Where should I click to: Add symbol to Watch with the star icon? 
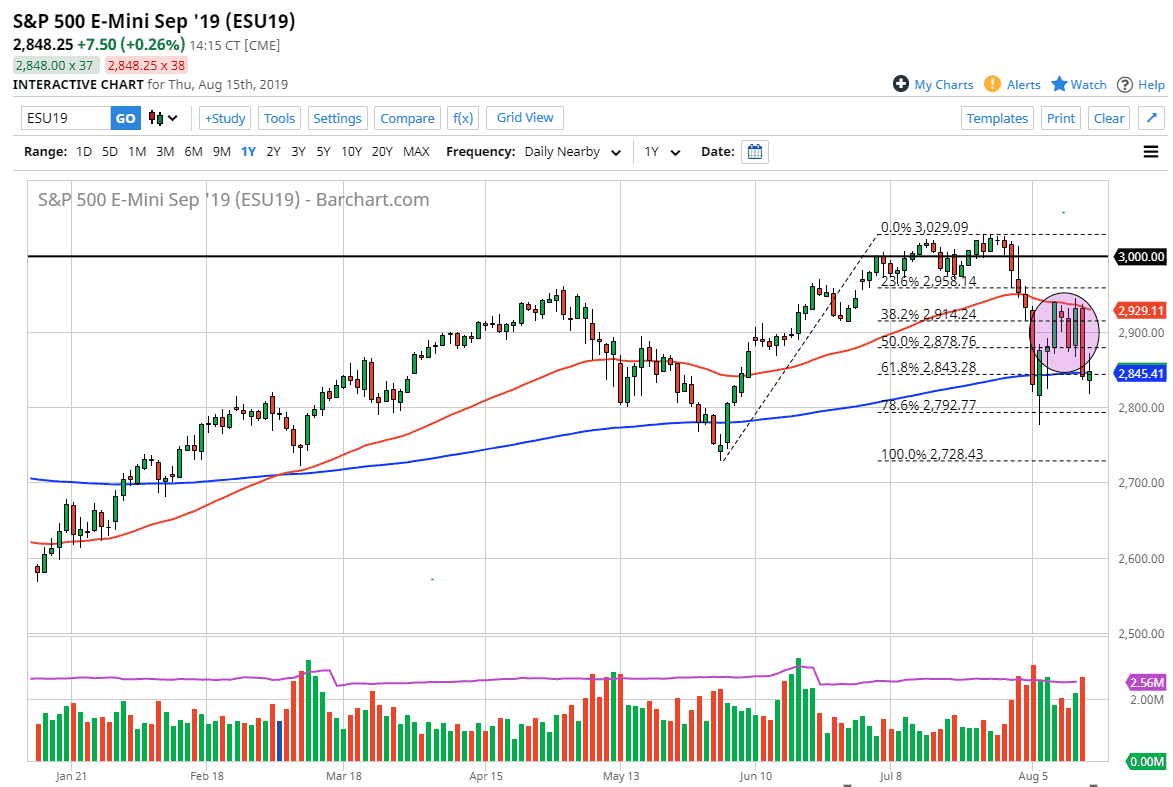click(1057, 85)
